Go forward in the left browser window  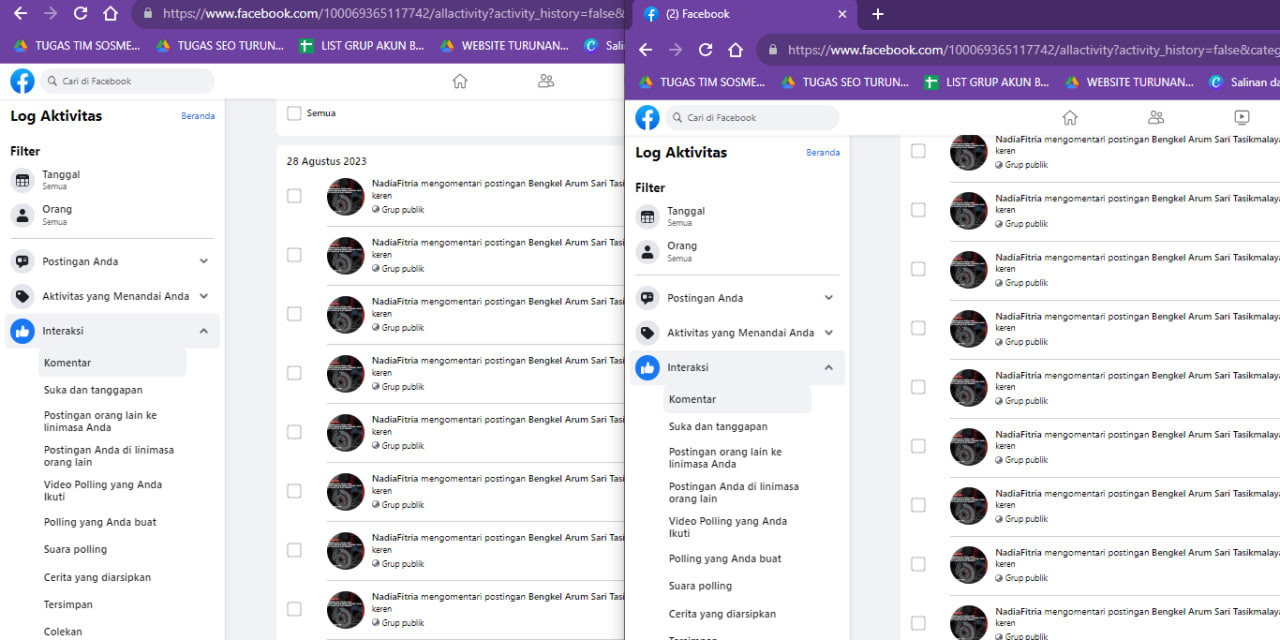pyautogui.click(x=50, y=14)
